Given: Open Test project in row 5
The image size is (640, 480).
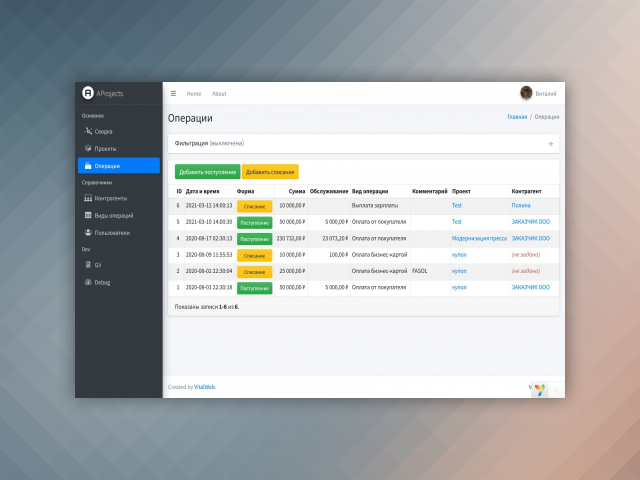Looking at the screenshot, I should pyautogui.click(x=457, y=222).
